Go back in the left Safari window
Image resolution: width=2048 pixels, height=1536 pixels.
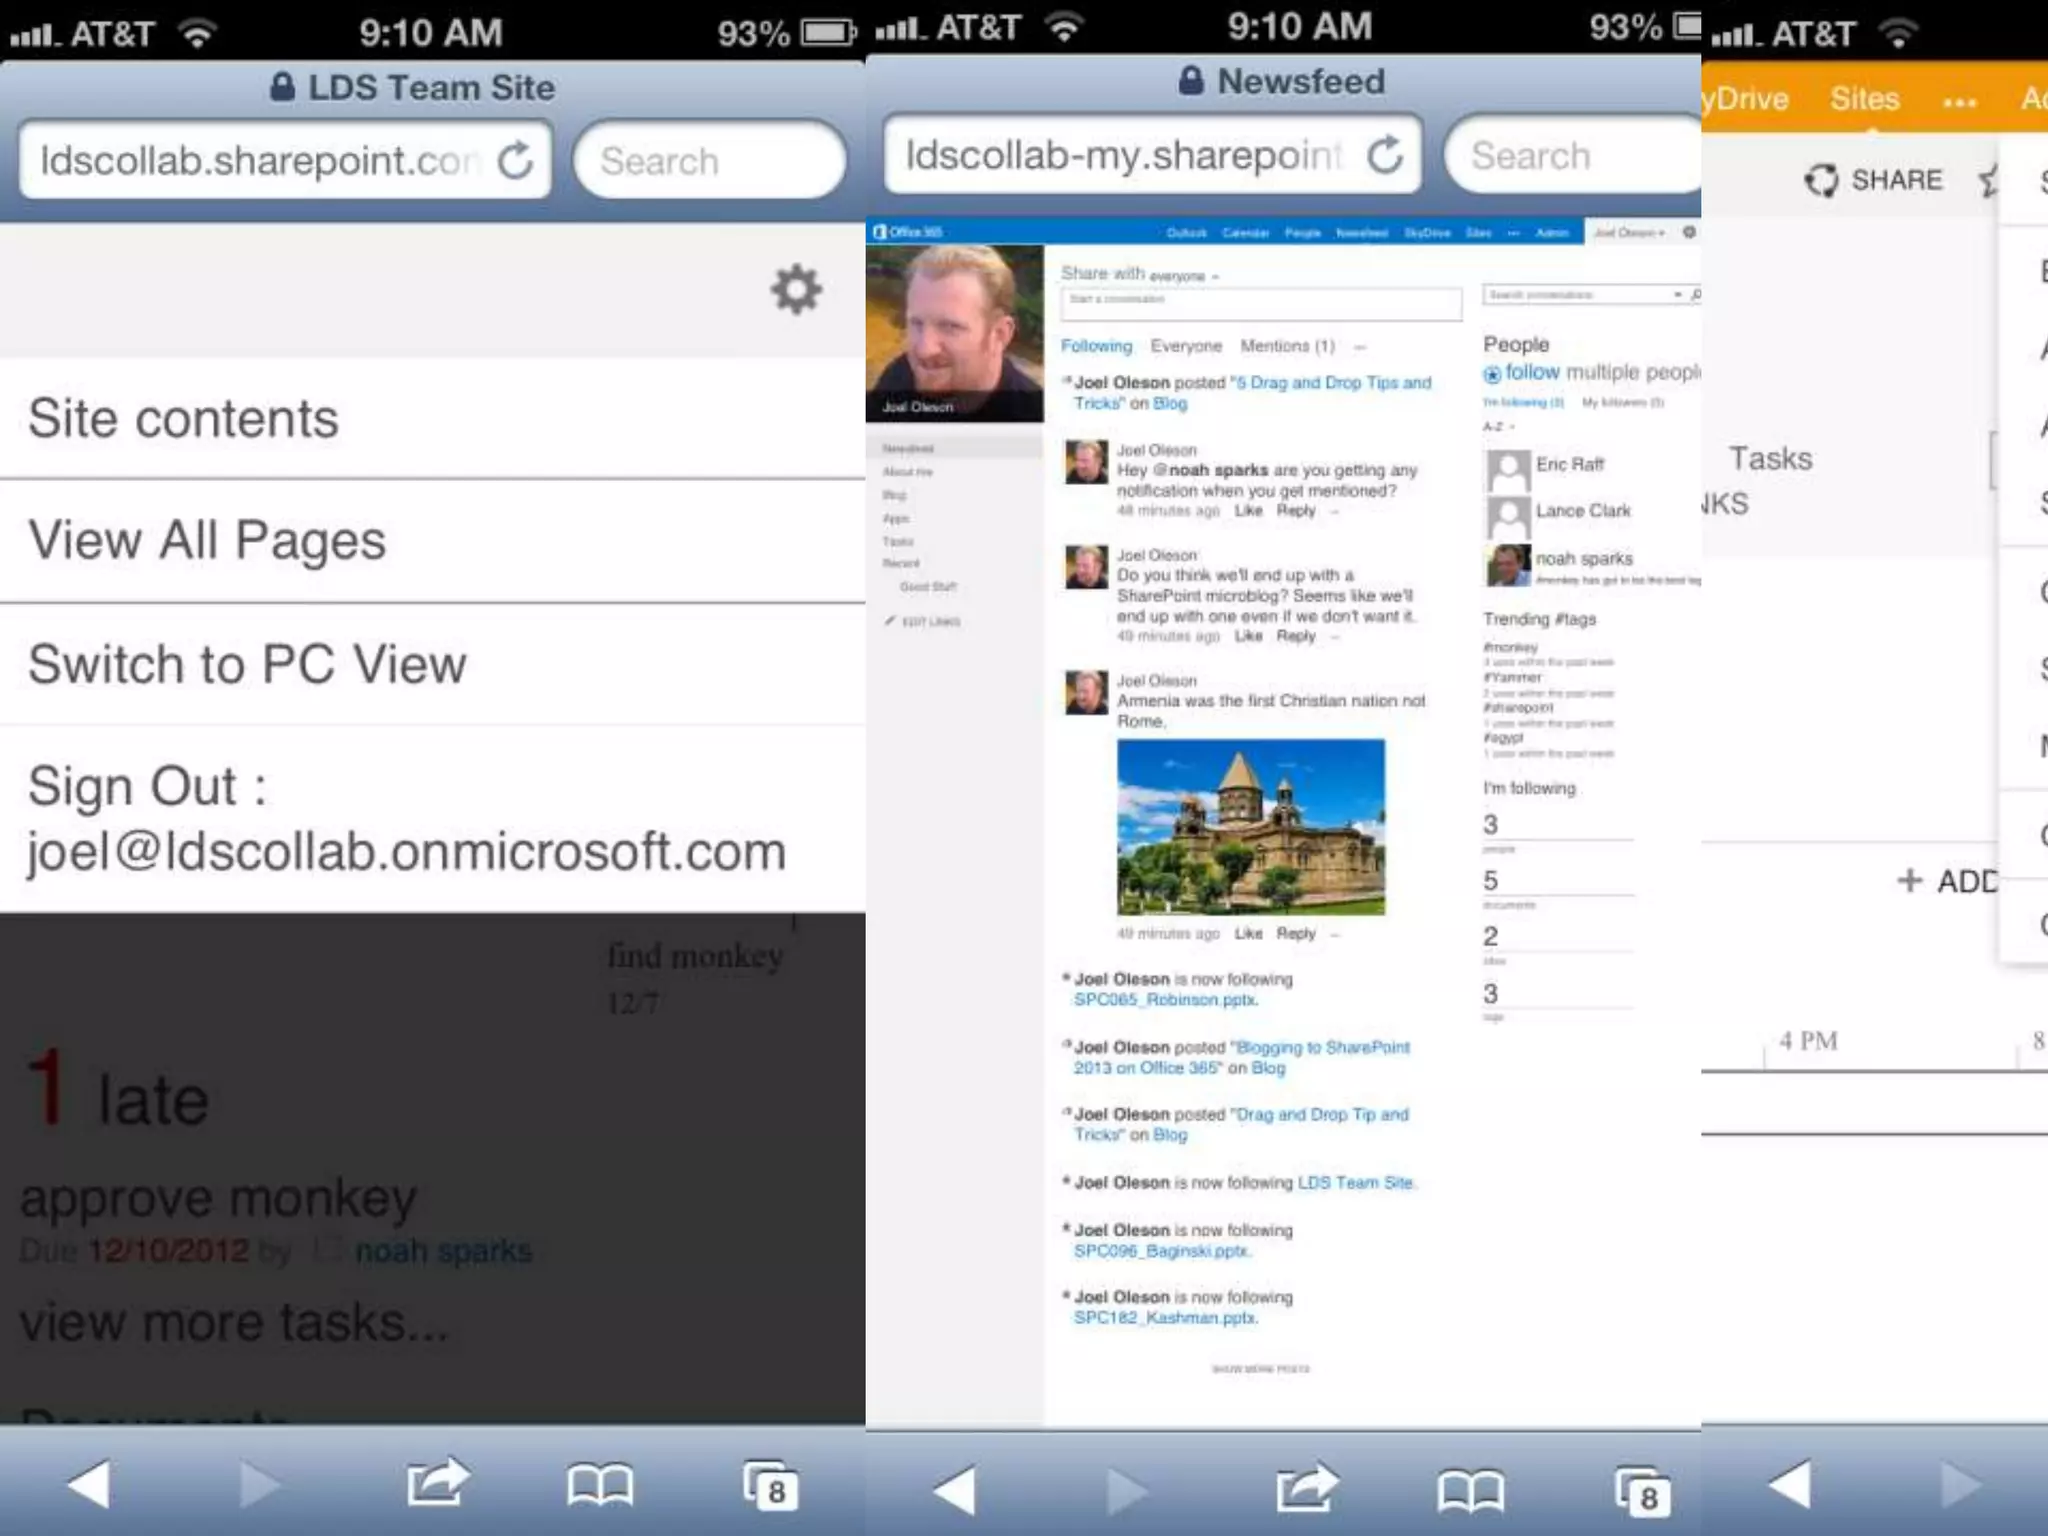pyautogui.click(x=90, y=1483)
